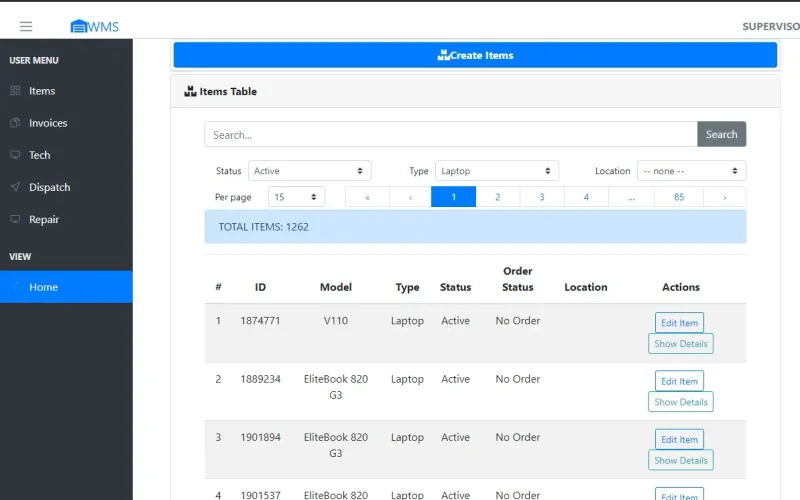Click ID cell 1874771

point(260,321)
